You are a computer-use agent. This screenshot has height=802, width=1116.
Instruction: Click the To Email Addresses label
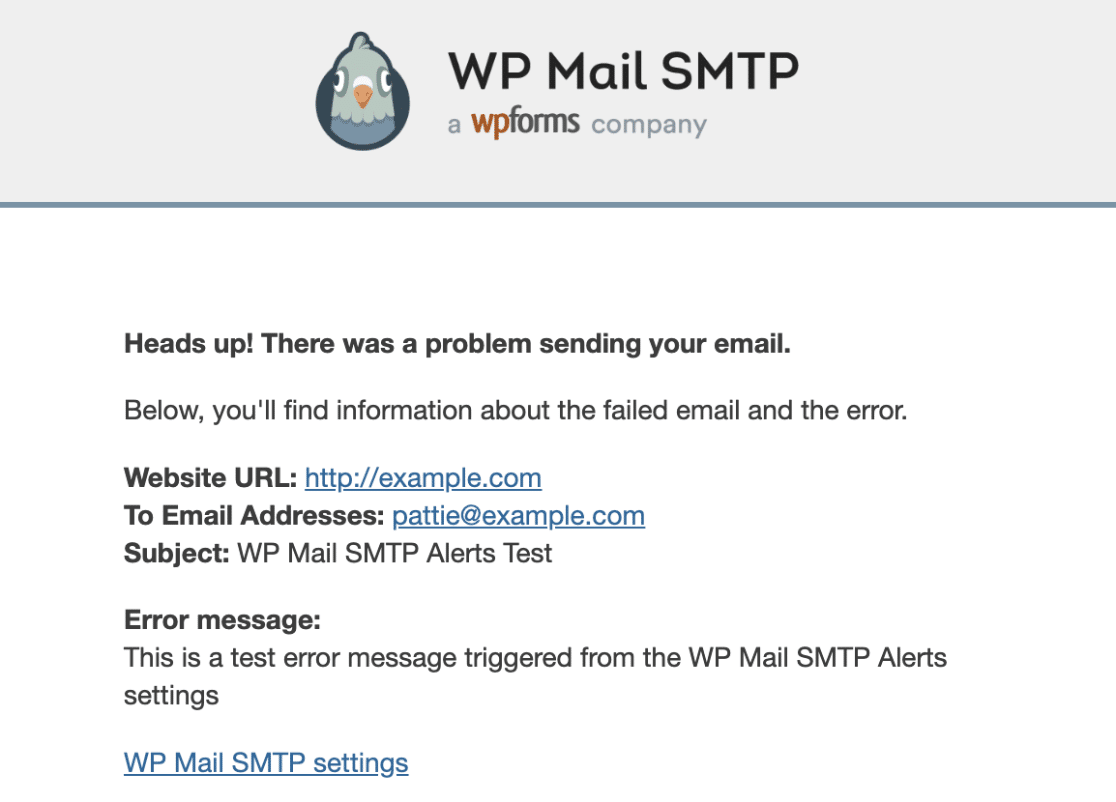pyautogui.click(x=254, y=515)
